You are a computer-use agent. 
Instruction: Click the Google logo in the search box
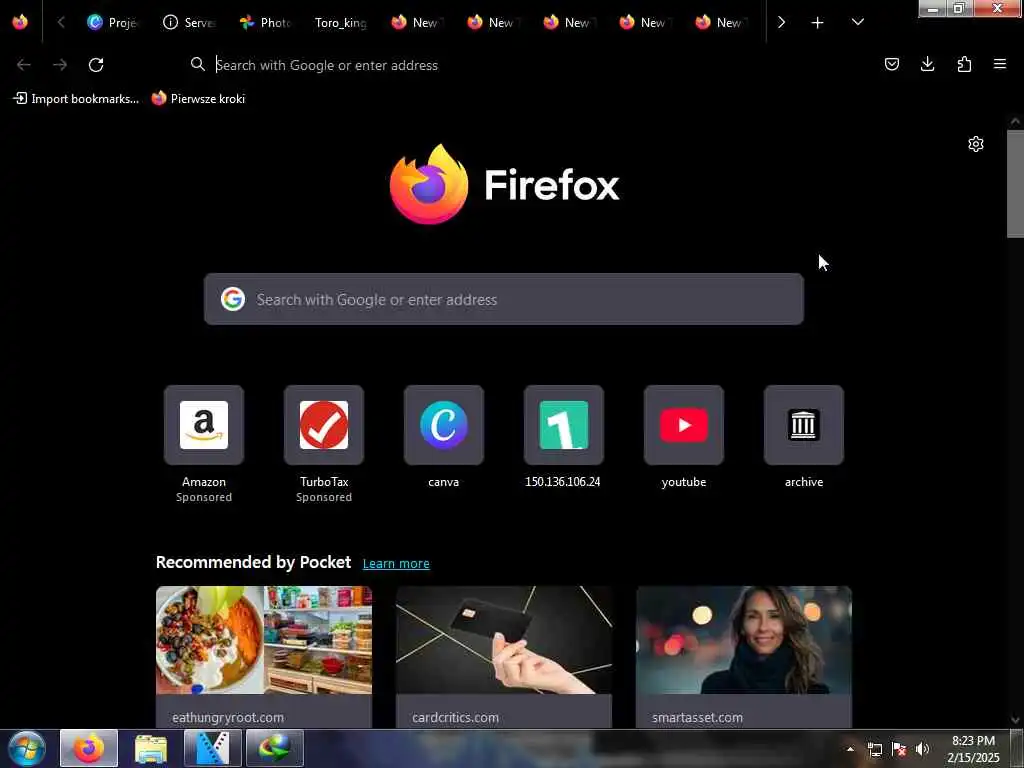coord(232,299)
